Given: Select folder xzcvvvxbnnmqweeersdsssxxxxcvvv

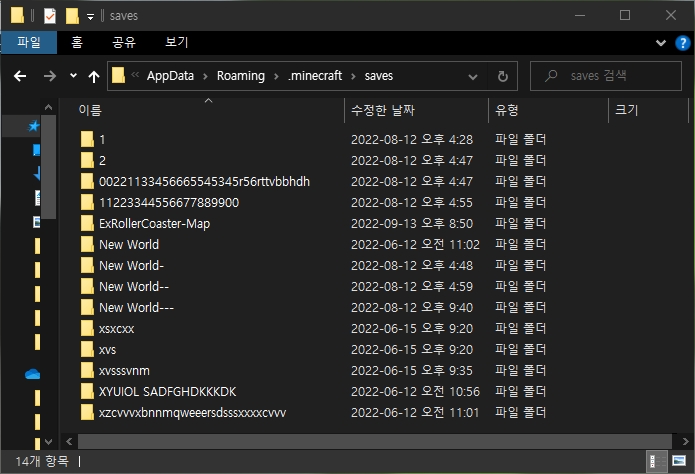Looking at the screenshot, I should point(192,413).
